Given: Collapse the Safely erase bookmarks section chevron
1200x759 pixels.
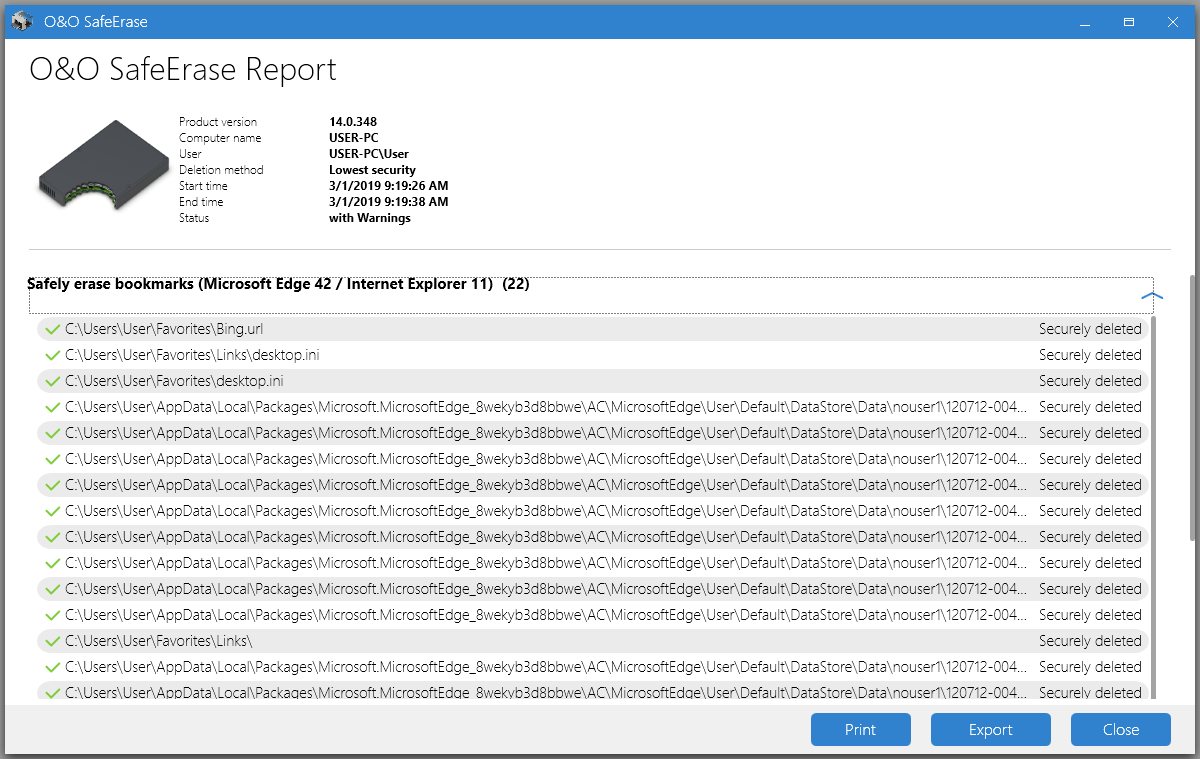Looking at the screenshot, I should pyautogui.click(x=1152, y=296).
